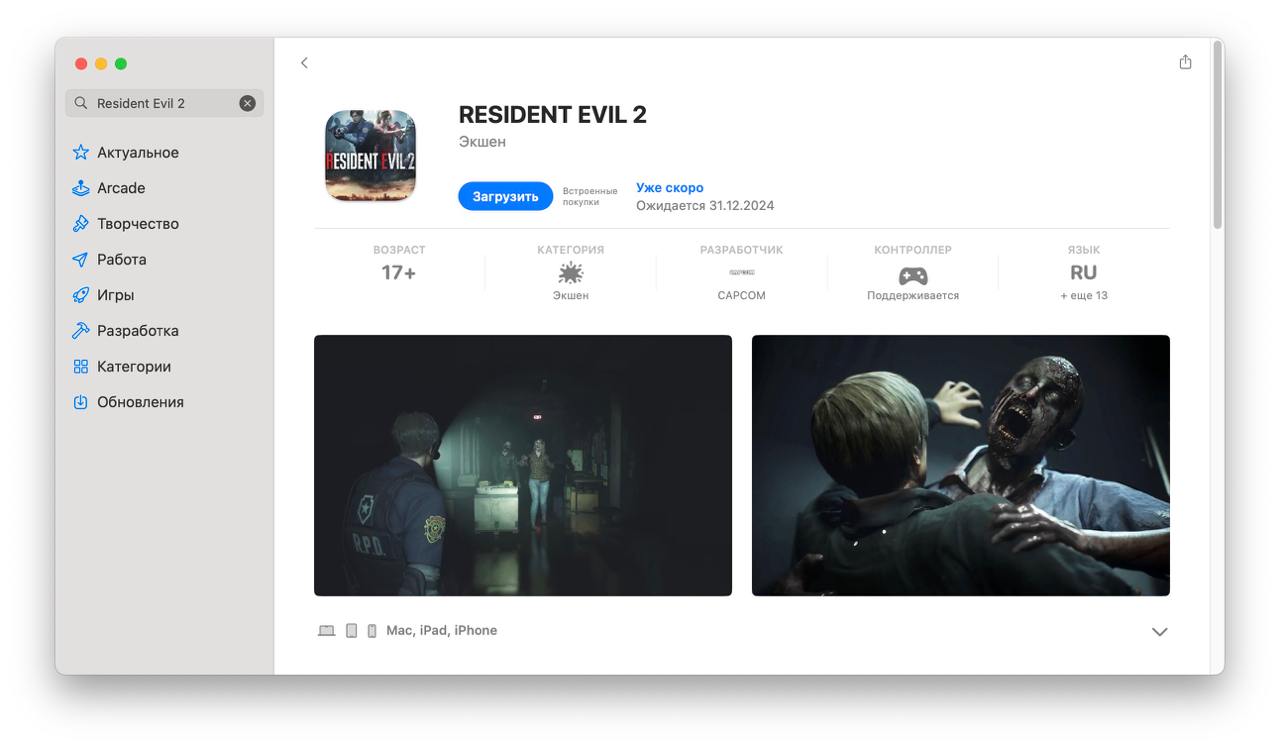Click the game controller icon
Image resolution: width=1280 pixels, height=748 pixels.
coord(913,276)
